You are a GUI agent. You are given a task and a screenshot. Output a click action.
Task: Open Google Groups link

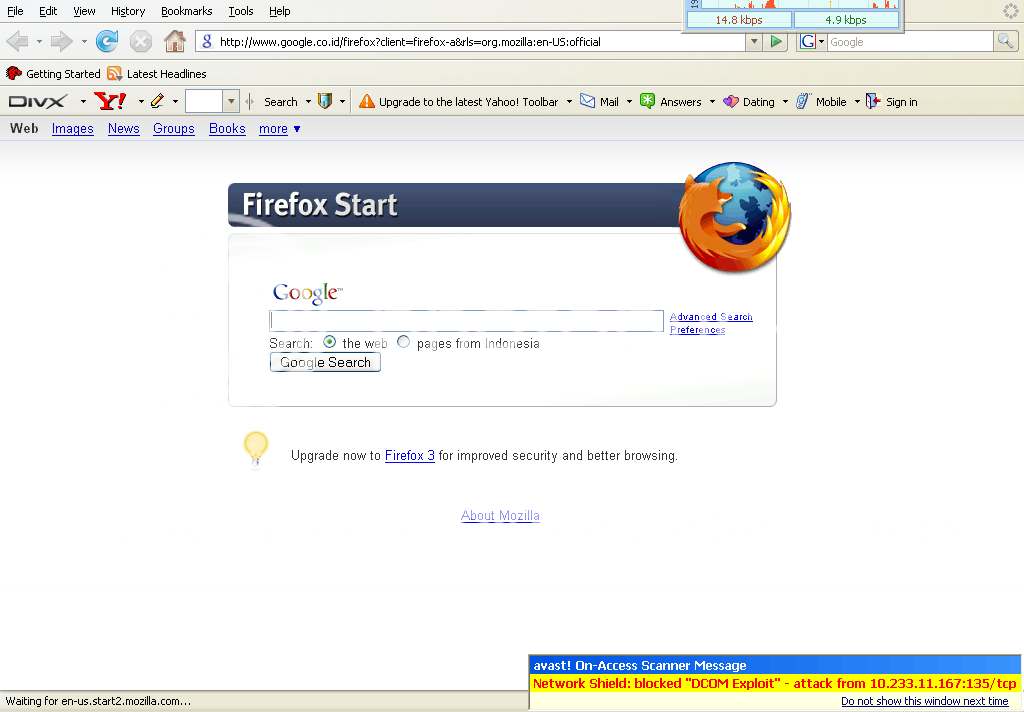tap(174, 129)
